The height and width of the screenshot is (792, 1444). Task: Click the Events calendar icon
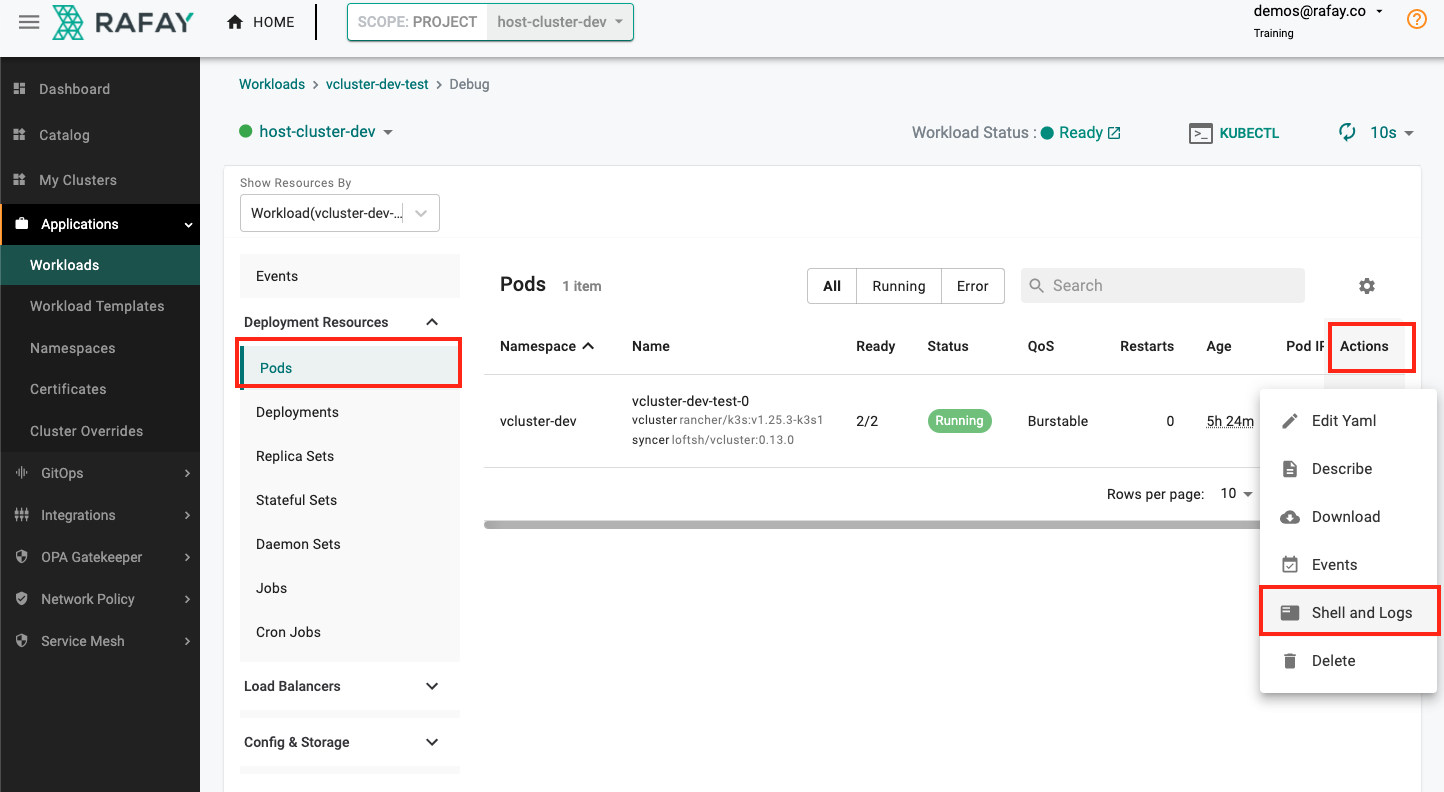click(1290, 565)
